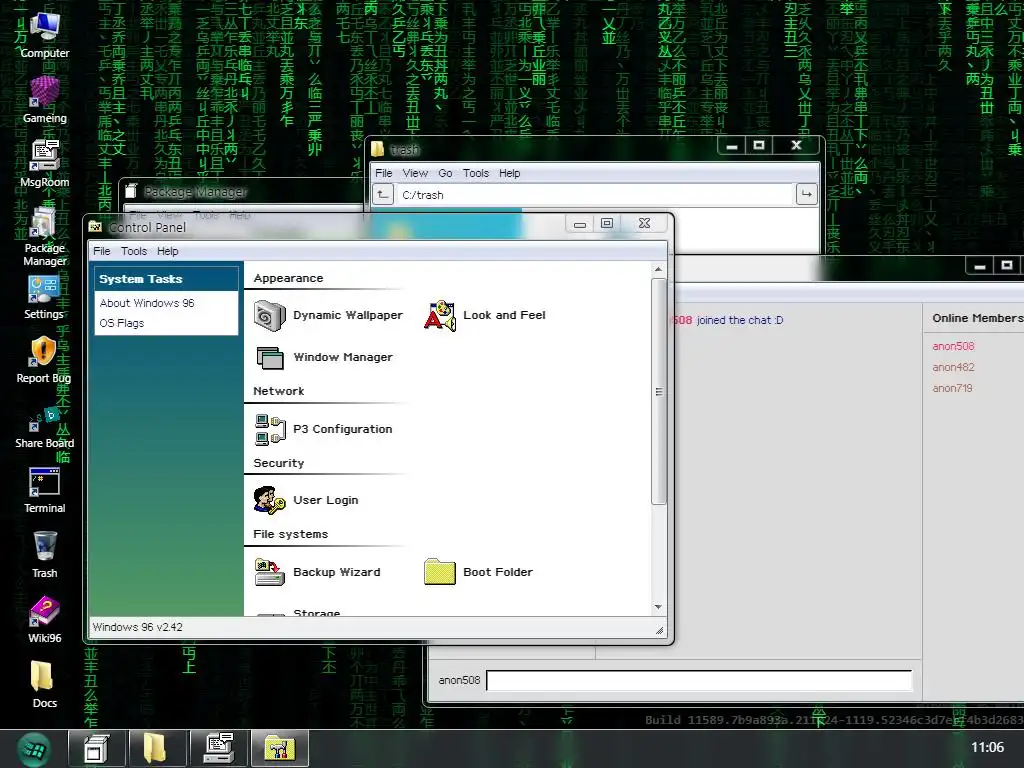
Task: Click the Control Panel resize grip
Action: click(x=660, y=630)
